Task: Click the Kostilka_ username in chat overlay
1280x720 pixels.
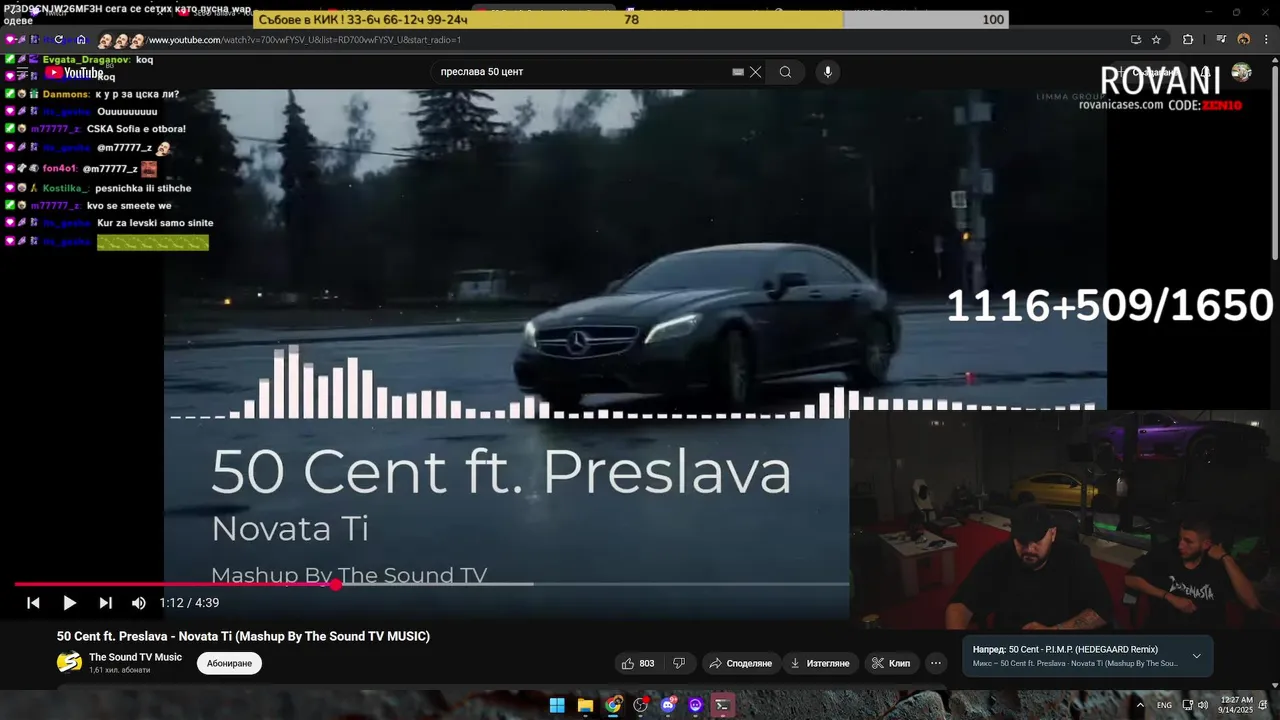Action: point(66,188)
